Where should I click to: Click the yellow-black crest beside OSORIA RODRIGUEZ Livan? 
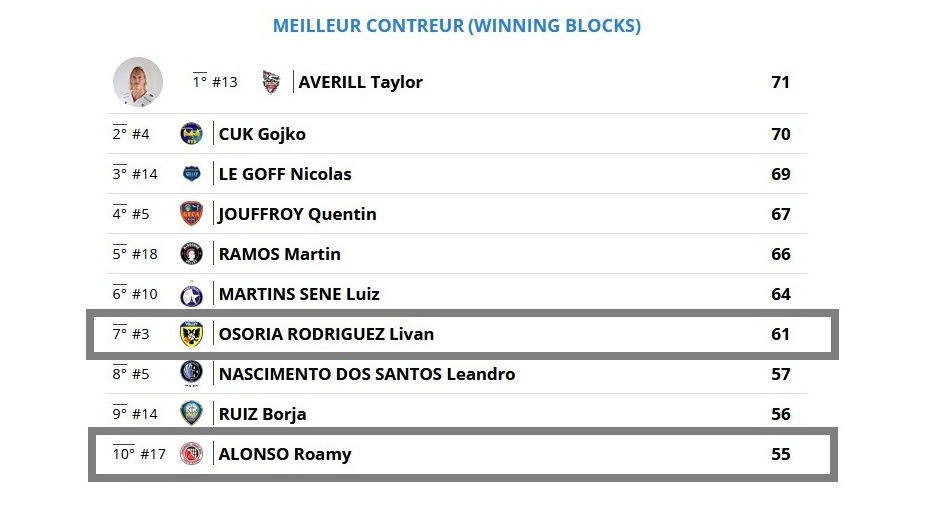[x=191, y=334]
